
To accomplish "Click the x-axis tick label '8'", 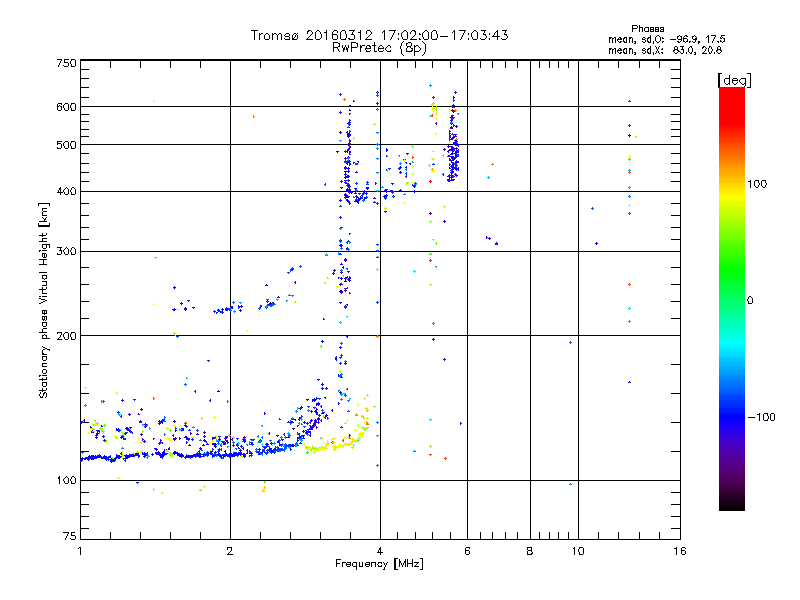I will 530,551.
